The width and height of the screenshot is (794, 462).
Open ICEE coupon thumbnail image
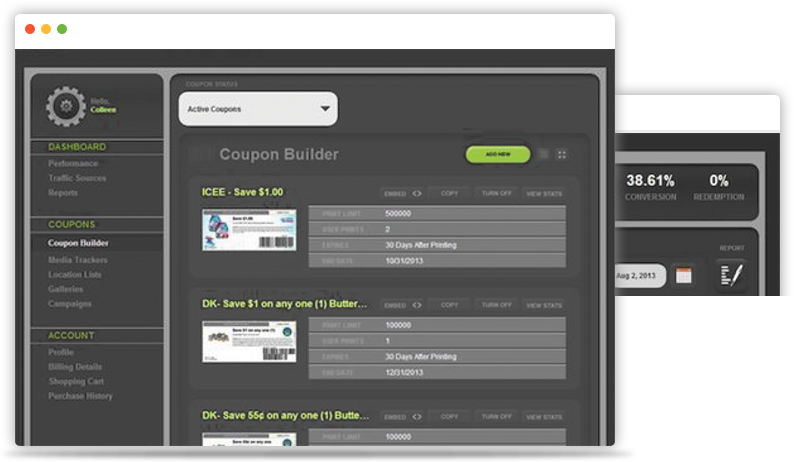[249, 230]
